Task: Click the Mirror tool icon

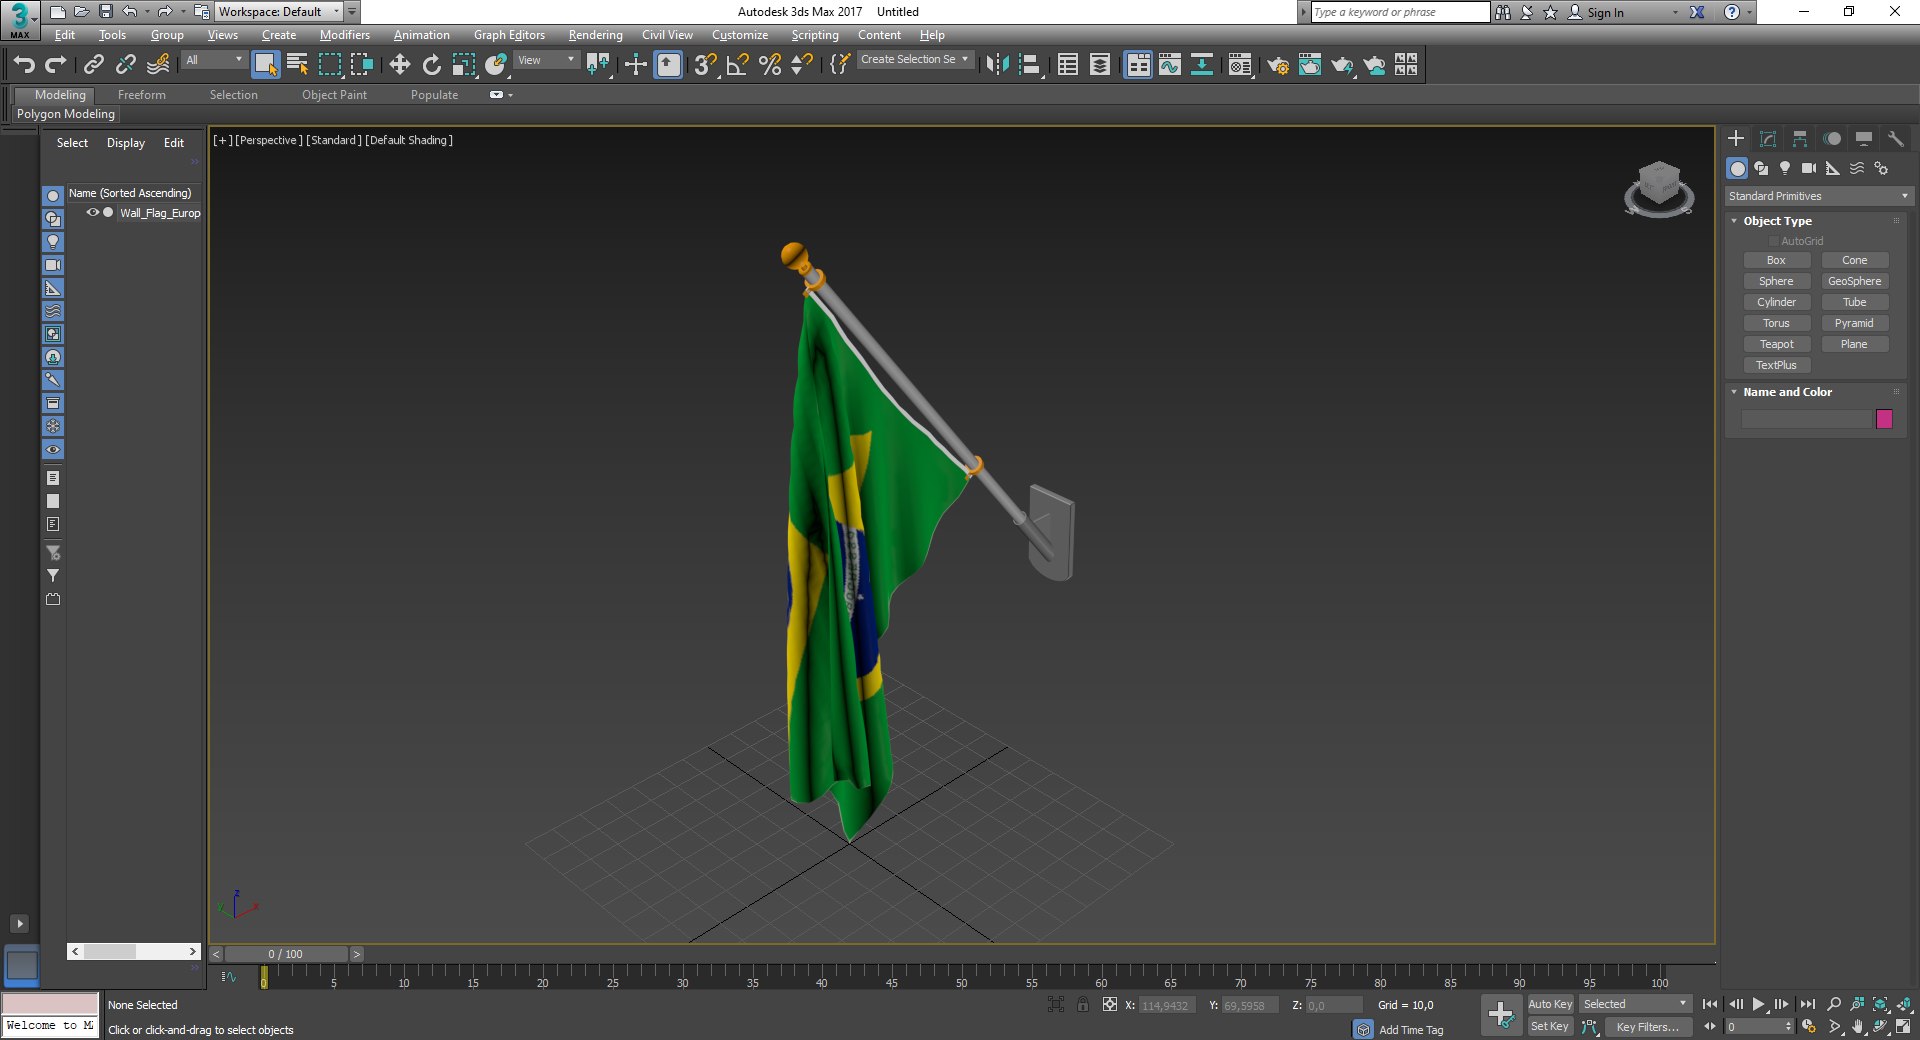Action: tap(997, 65)
